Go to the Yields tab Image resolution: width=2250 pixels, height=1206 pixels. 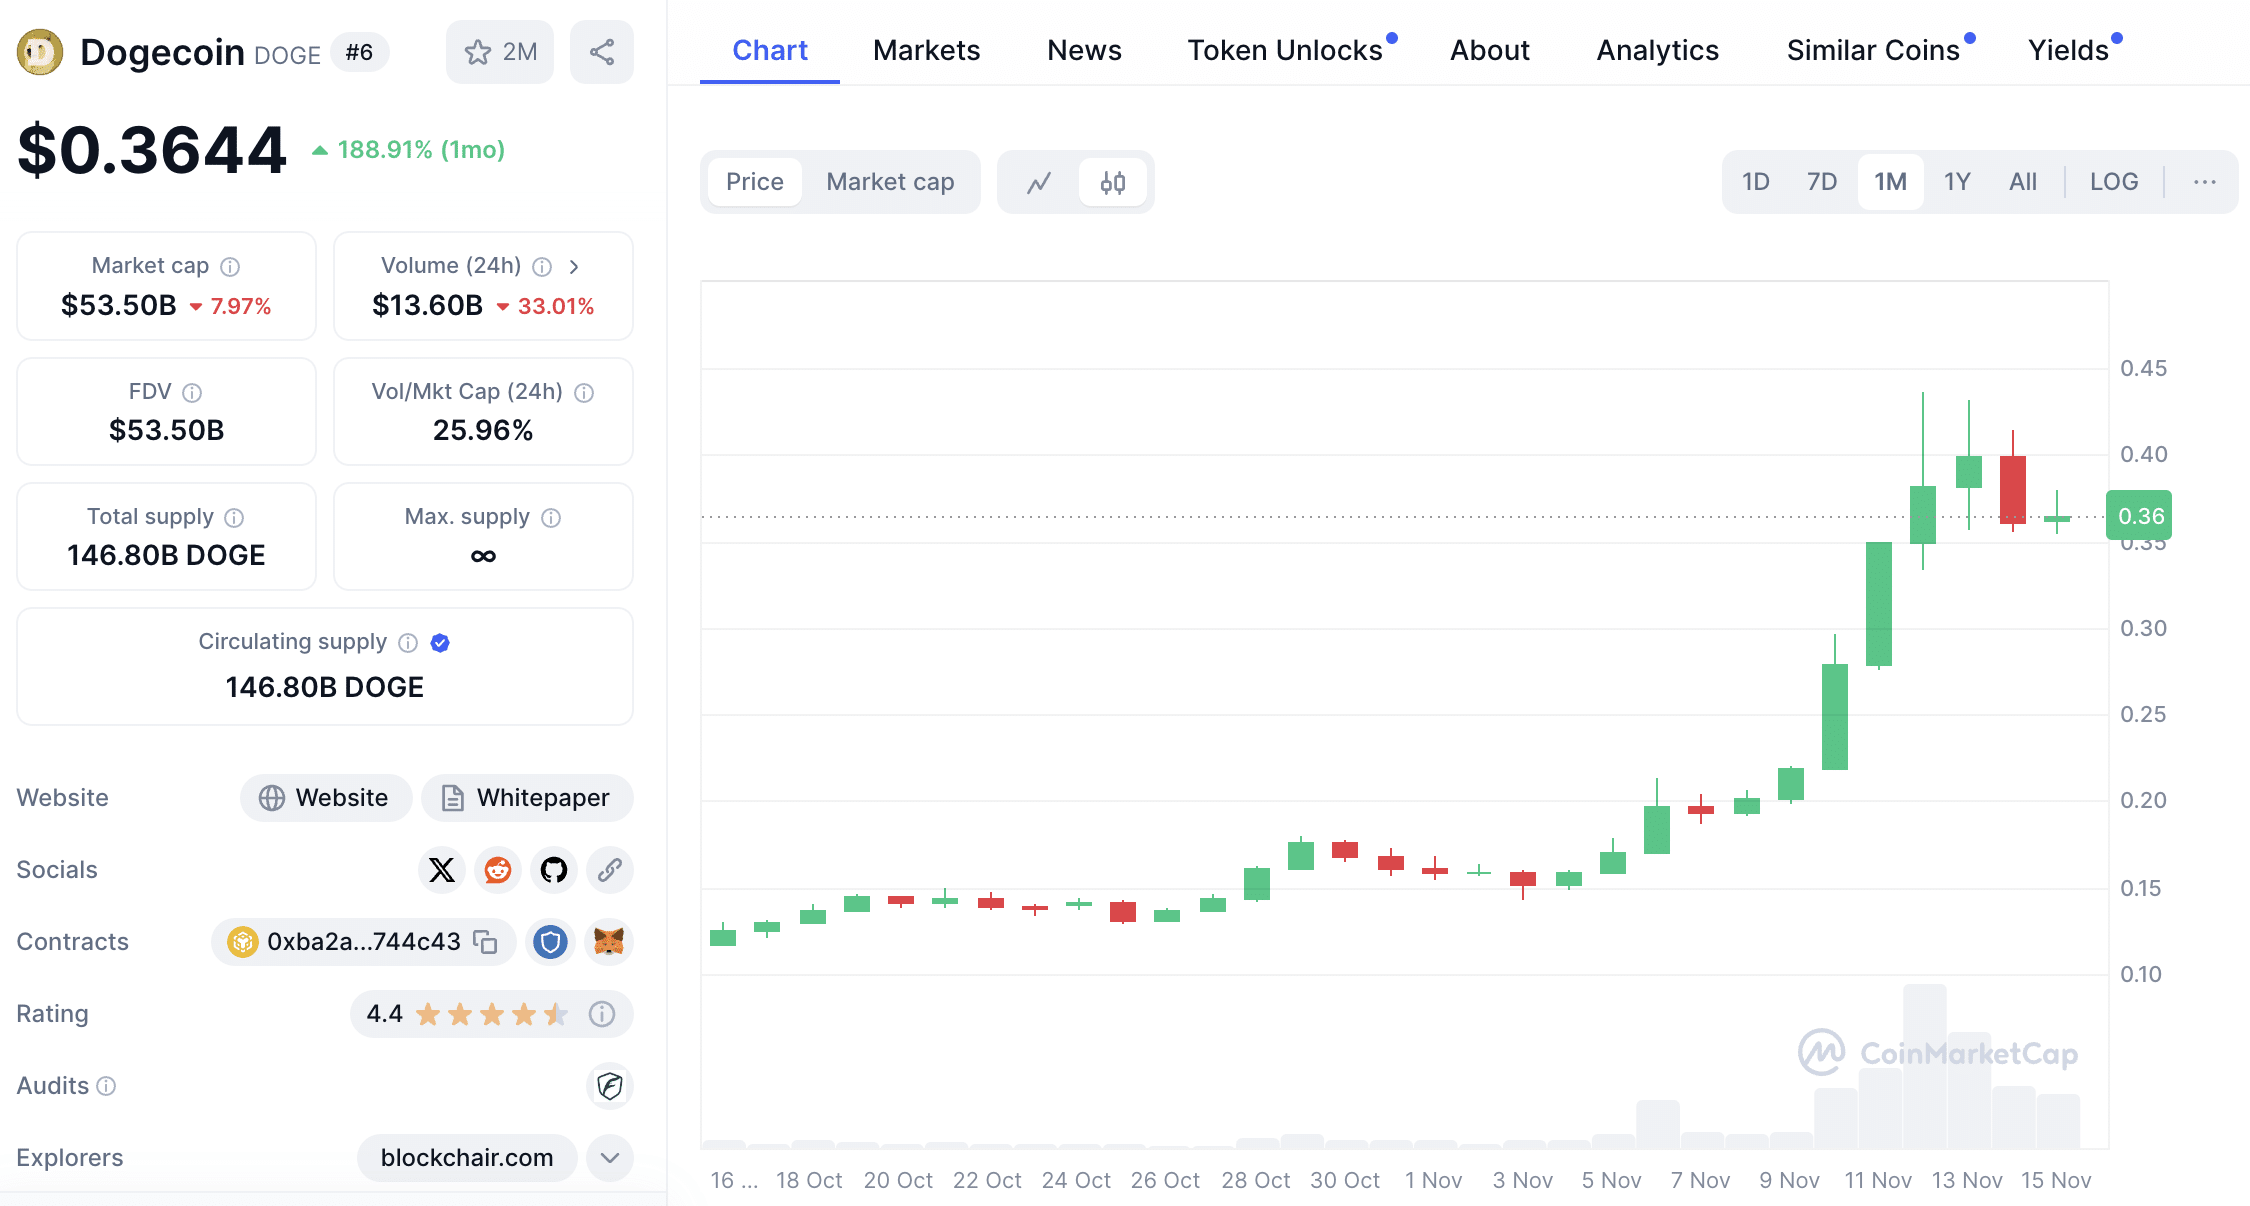coord(2068,50)
